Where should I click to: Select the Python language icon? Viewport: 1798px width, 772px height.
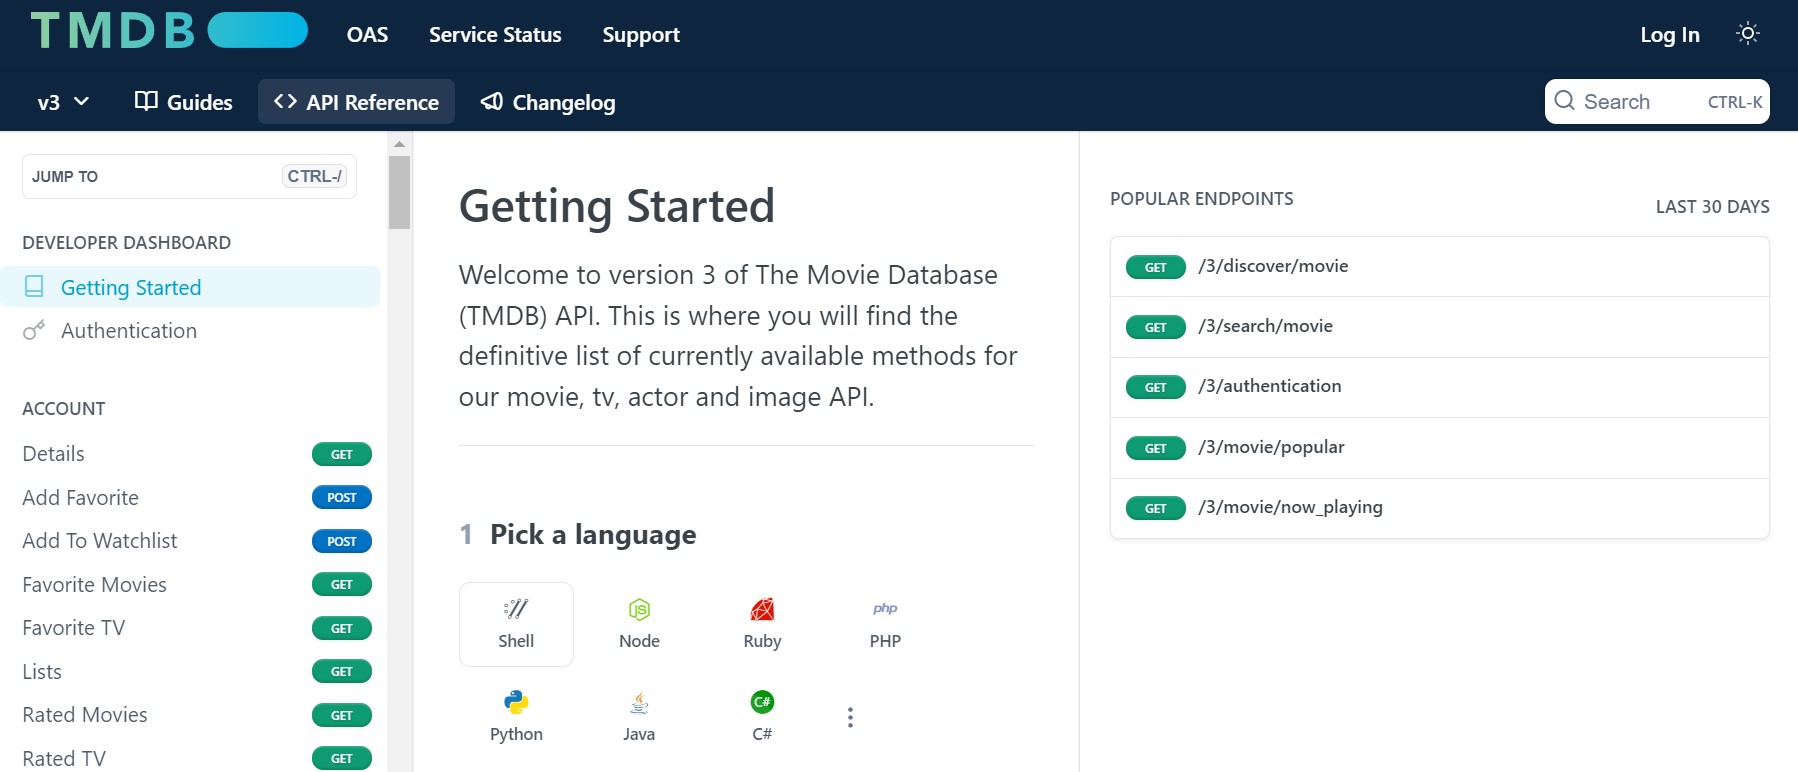click(516, 717)
